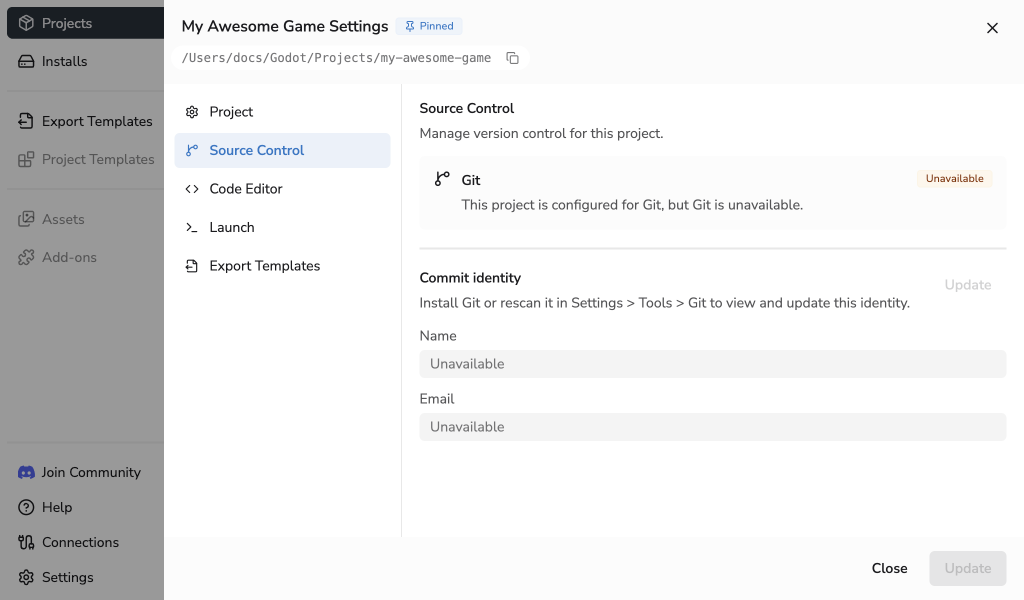
Task: Open the Help section
Action: click(85, 507)
